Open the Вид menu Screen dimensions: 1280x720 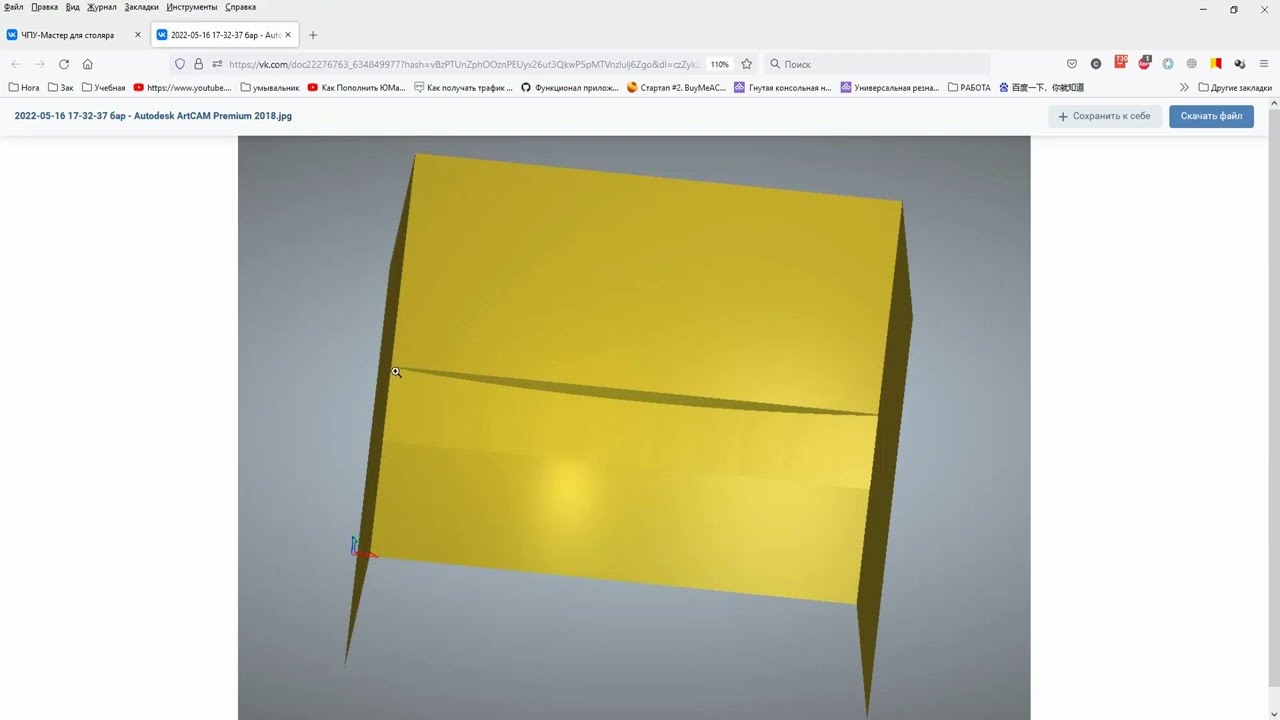[x=73, y=7]
